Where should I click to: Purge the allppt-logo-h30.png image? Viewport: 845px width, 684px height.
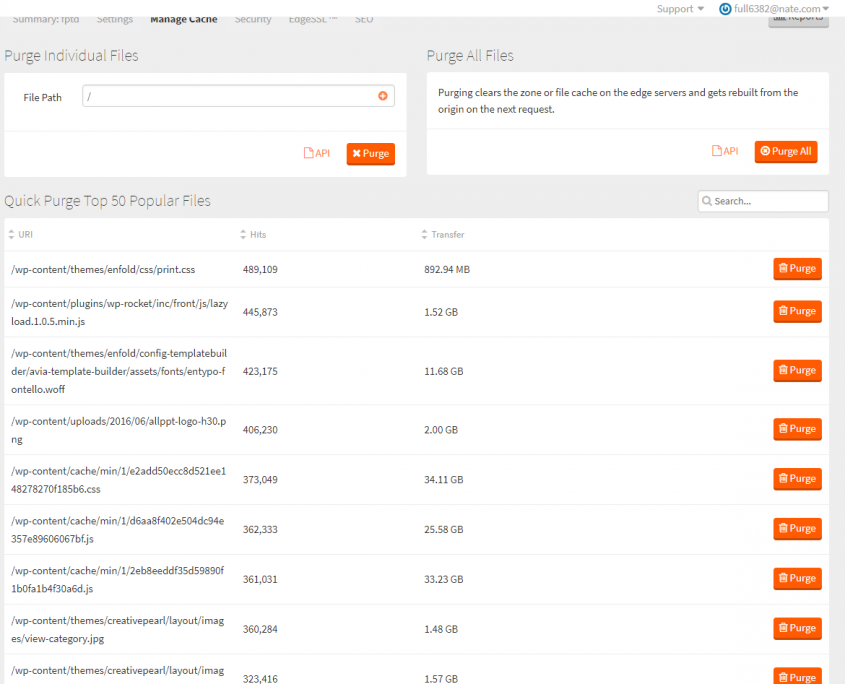click(x=797, y=429)
